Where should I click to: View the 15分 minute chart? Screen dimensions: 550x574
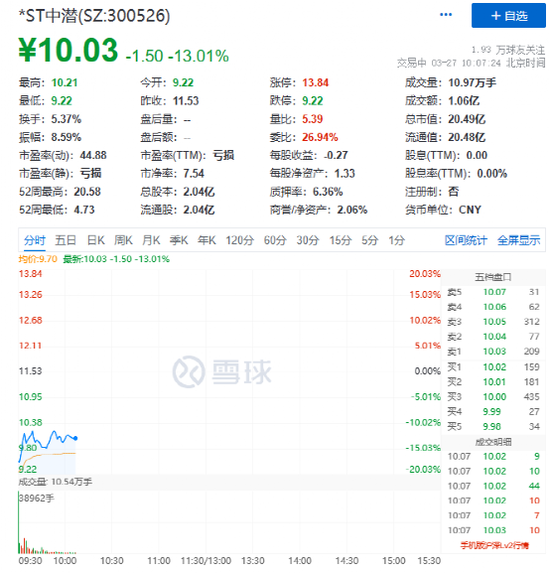pyautogui.click(x=340, y=241)
